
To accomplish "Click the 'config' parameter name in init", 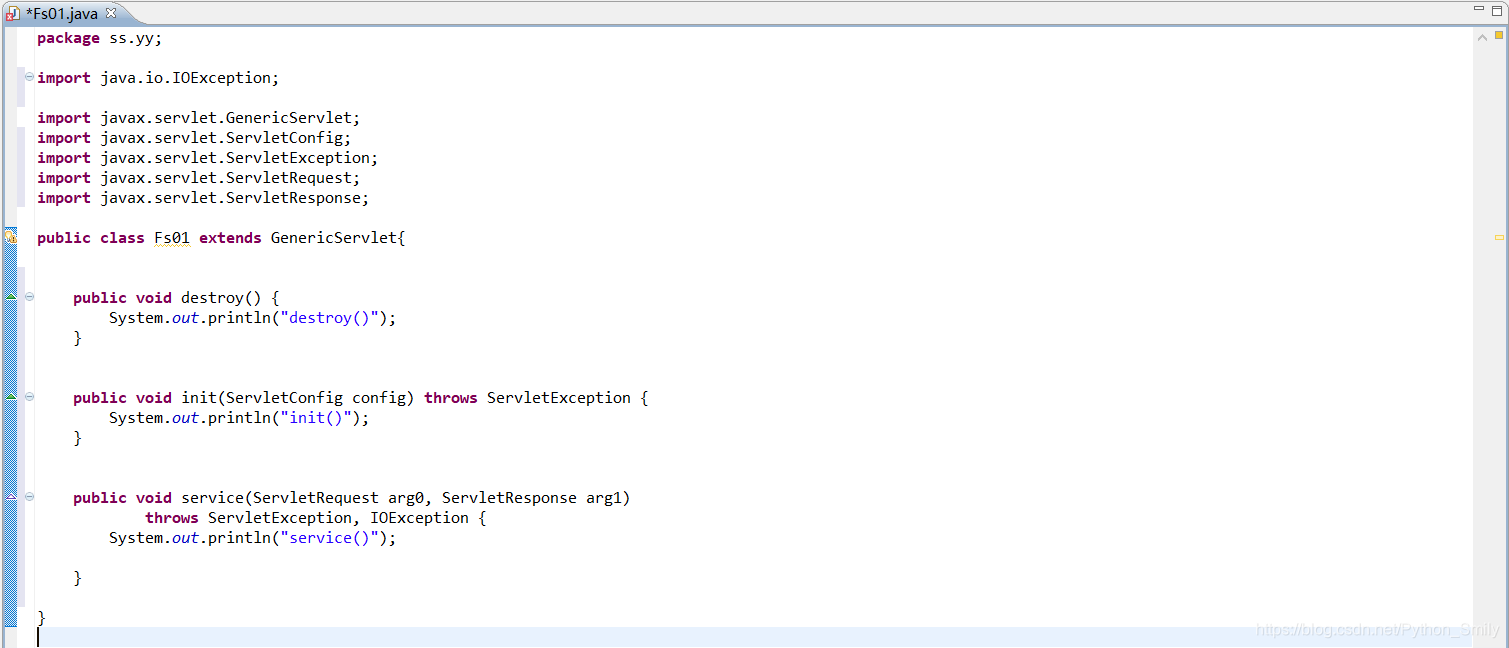I will click(379, 398).
